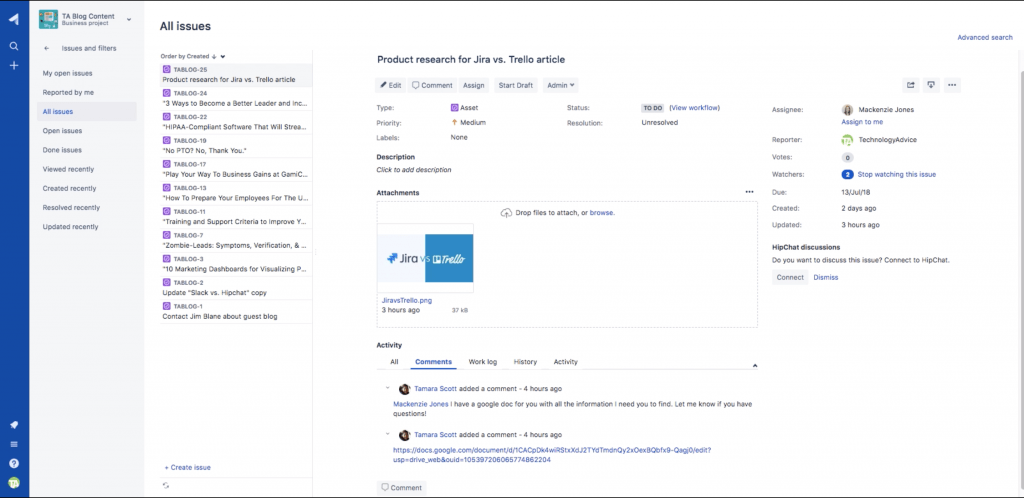Image resolution: width=1024 pixels, height=498 pixels.
Task: Click Stop watching this issue link
Action: [x=897, y=174]
